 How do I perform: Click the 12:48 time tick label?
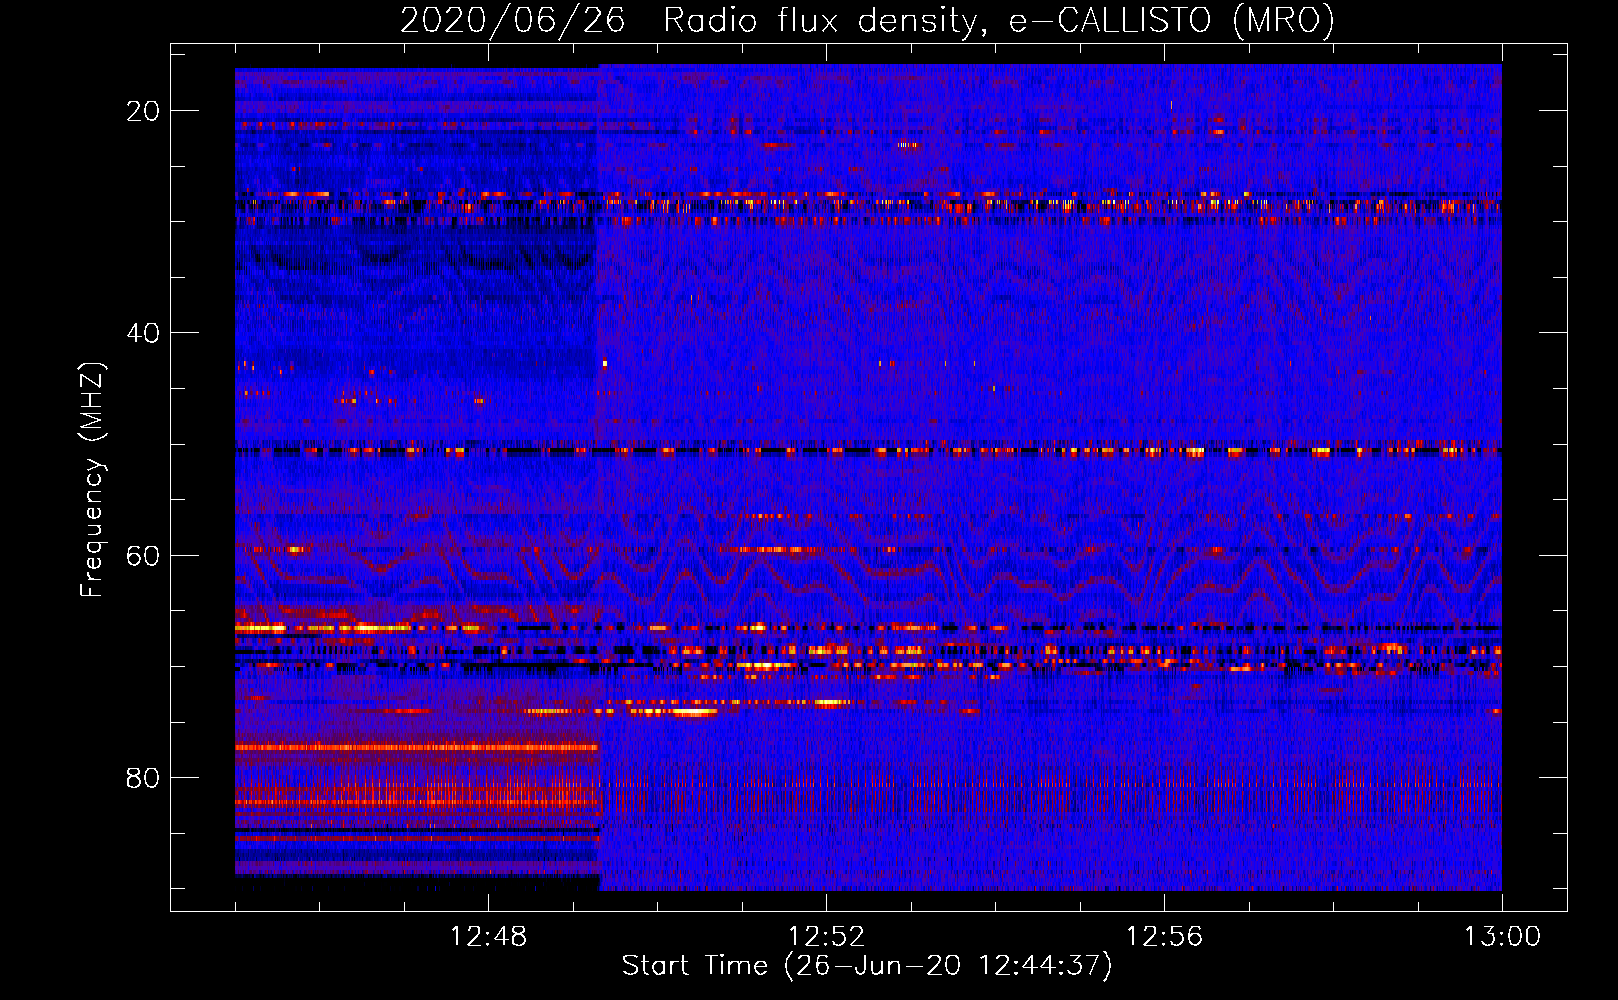(488, 937)
